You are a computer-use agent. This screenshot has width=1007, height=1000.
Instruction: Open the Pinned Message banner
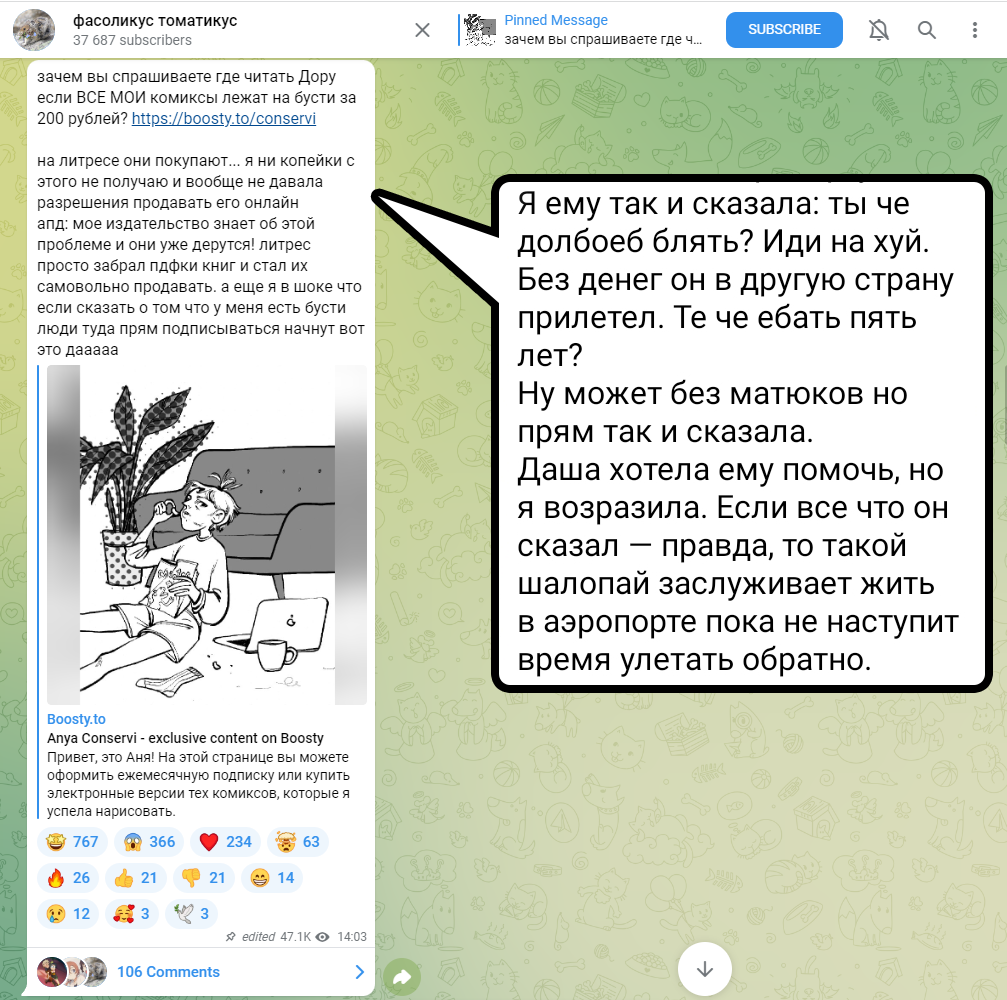pyautogui.click(x=583, y=30)
